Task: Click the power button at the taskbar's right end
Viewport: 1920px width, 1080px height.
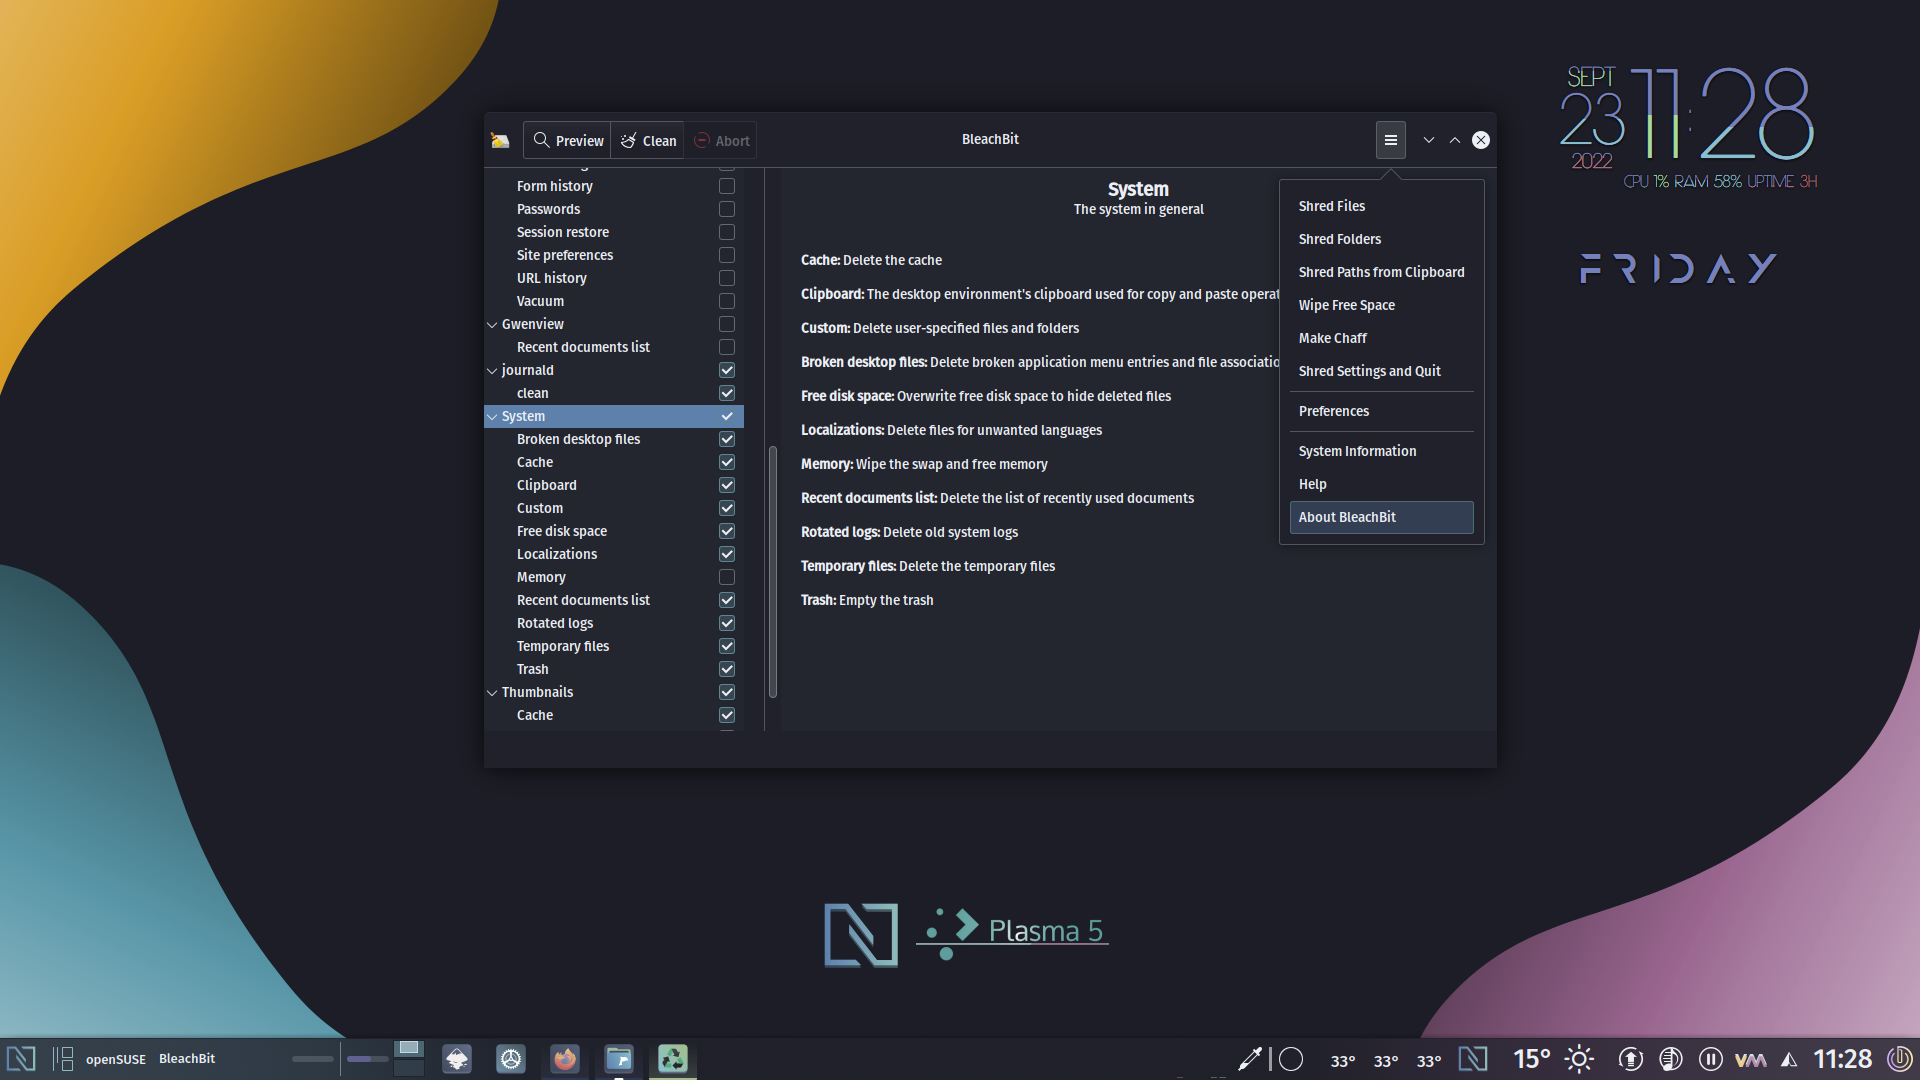Action: 1899,1059
